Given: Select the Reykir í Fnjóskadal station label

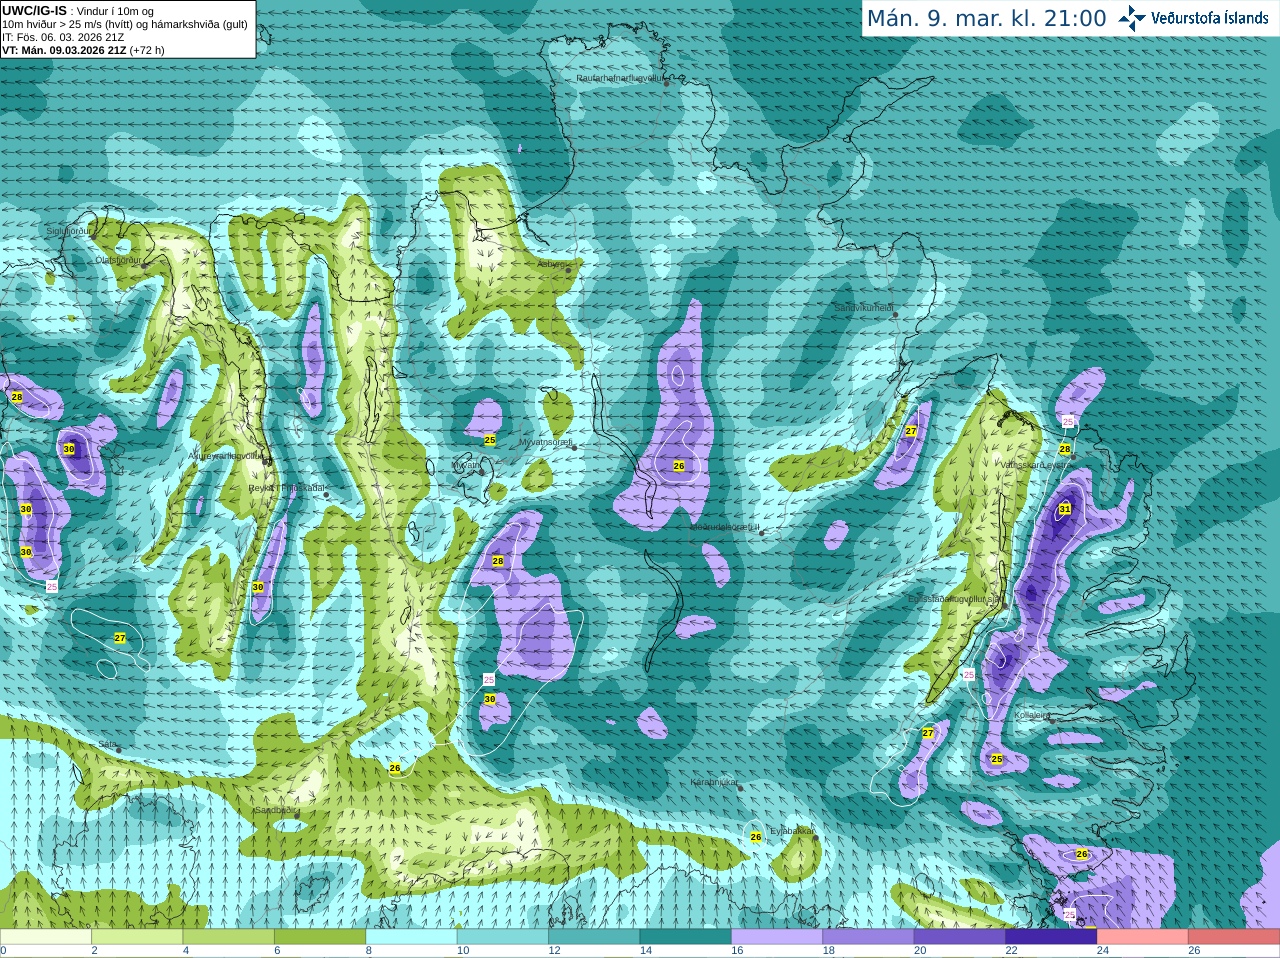Looking at the screenshot, I should pyautogui.click(x=287, y=488).
